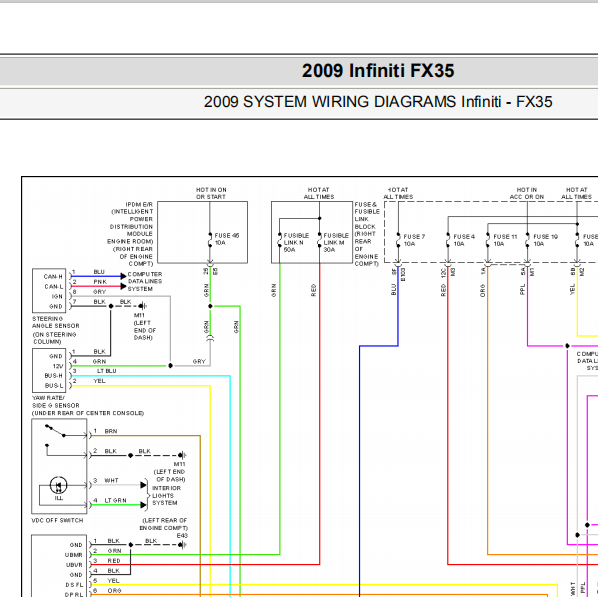Click the "UBVR" terminal label

tap(74, 565)
